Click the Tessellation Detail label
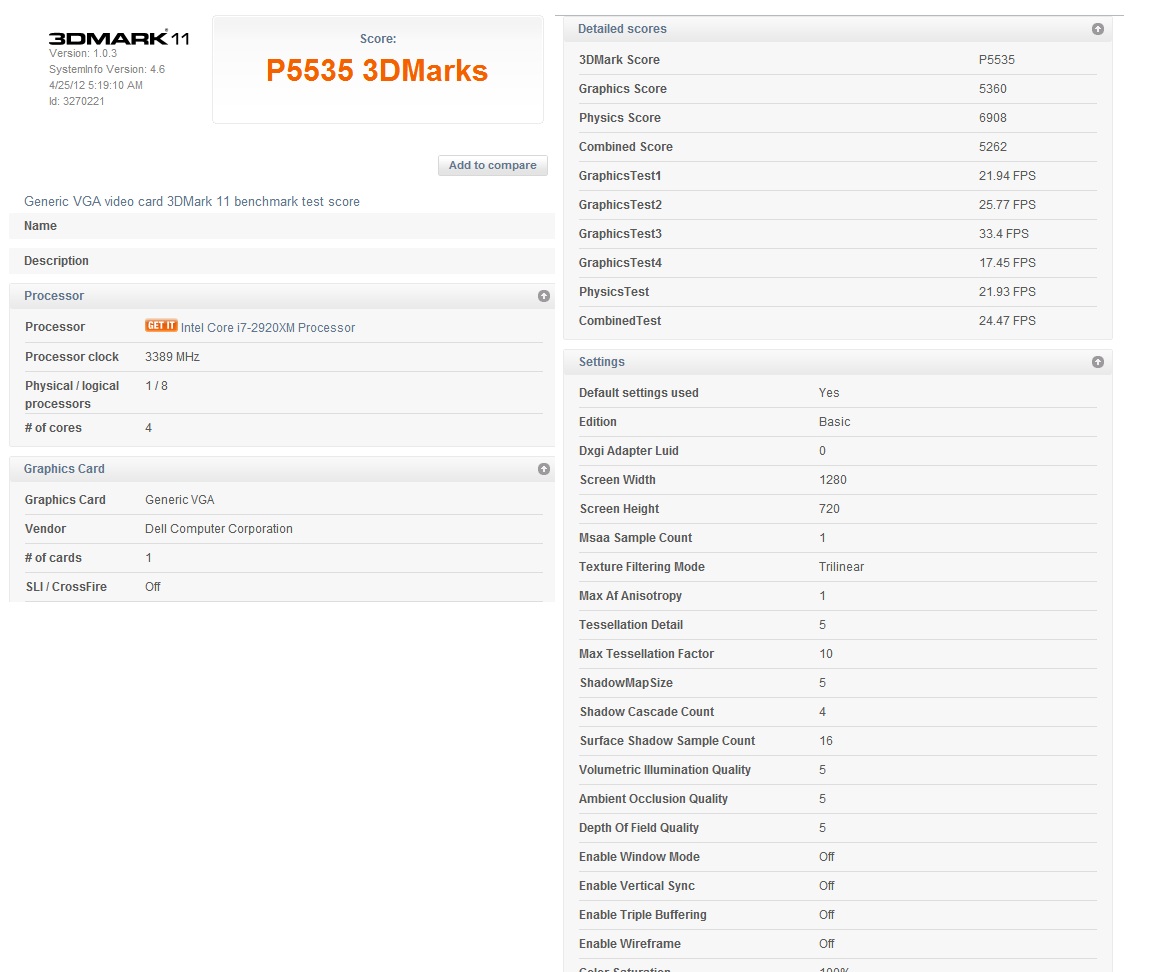This screenshot has height=972, width=1151. [x=631, y=625]
